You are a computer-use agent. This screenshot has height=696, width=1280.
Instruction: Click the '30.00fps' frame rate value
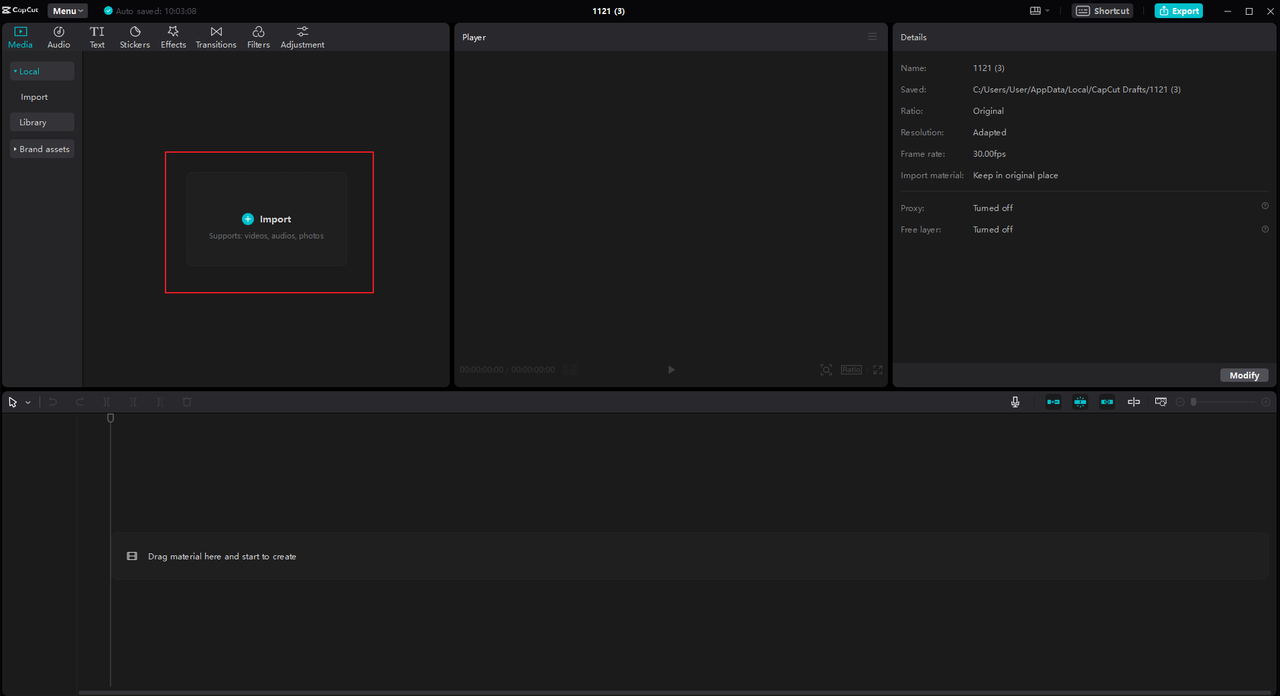pos(989,154)
